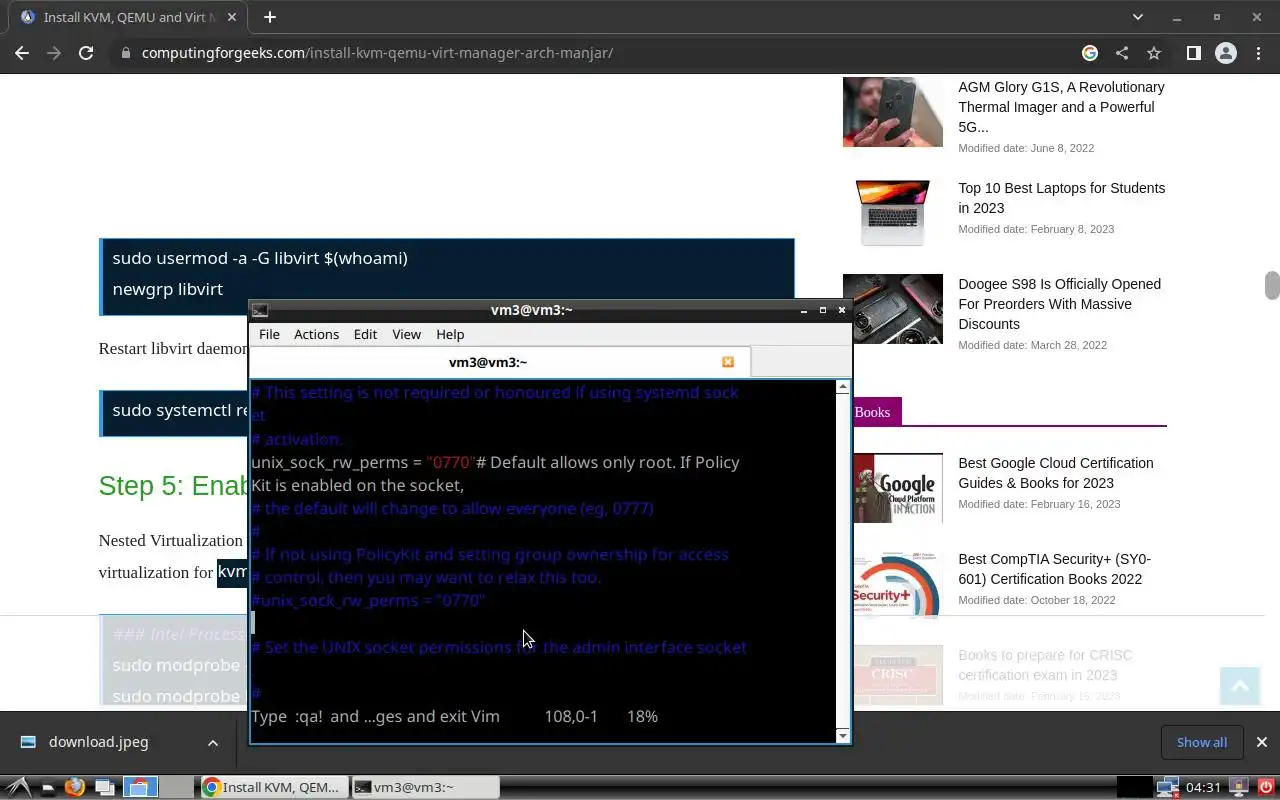Open the Help menu in terminal
The height and width of the screenshot is (800, 1280).
[450, 334]
